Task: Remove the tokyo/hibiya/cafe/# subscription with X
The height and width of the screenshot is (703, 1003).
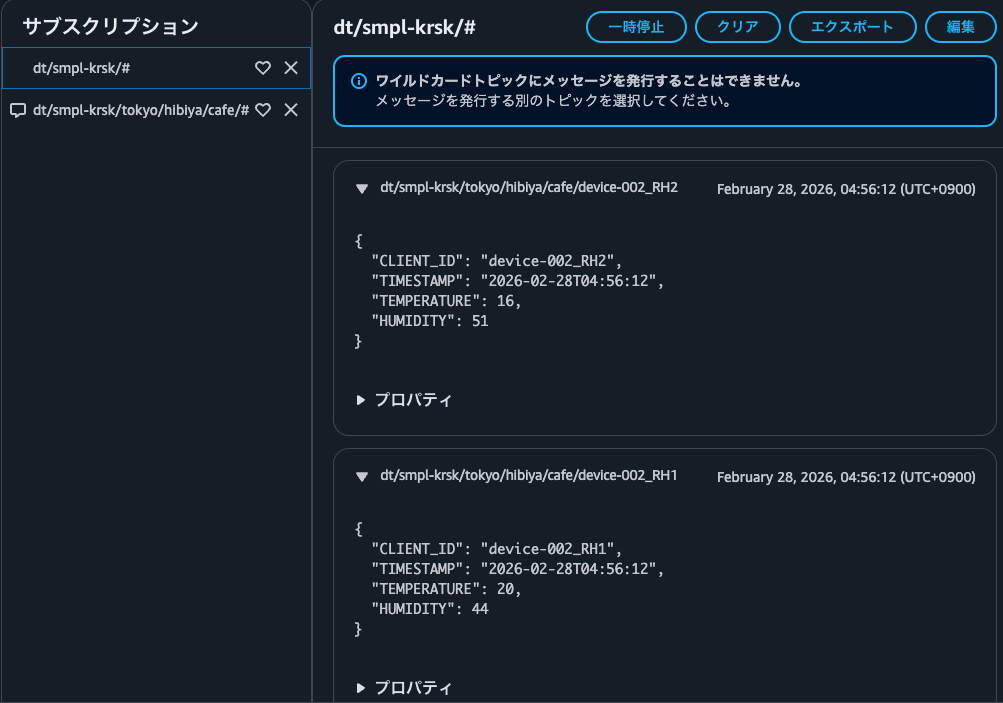Action: click(x=291, y=110)
